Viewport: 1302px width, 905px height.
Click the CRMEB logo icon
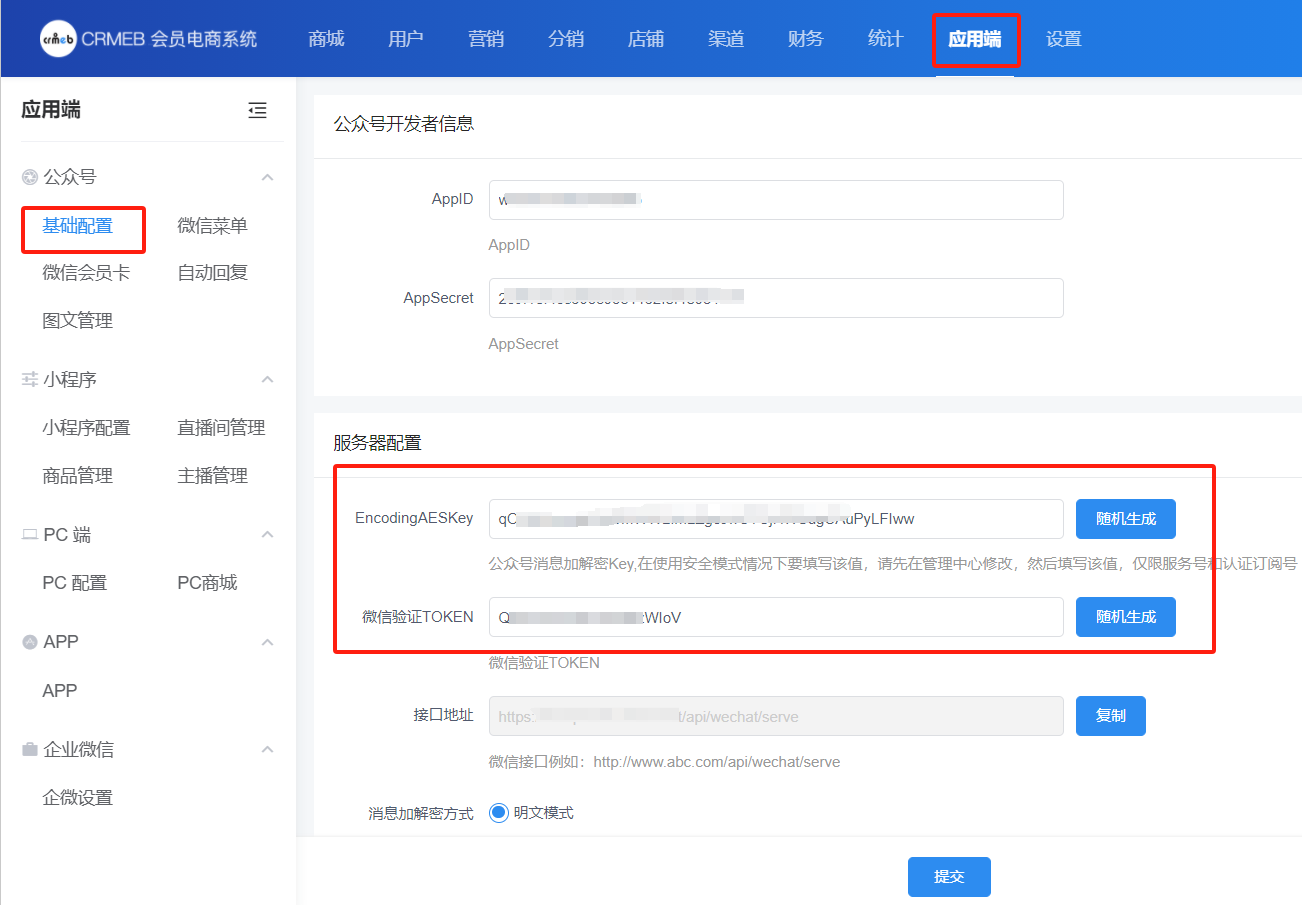pyautogui.click(x=58, y=39)
